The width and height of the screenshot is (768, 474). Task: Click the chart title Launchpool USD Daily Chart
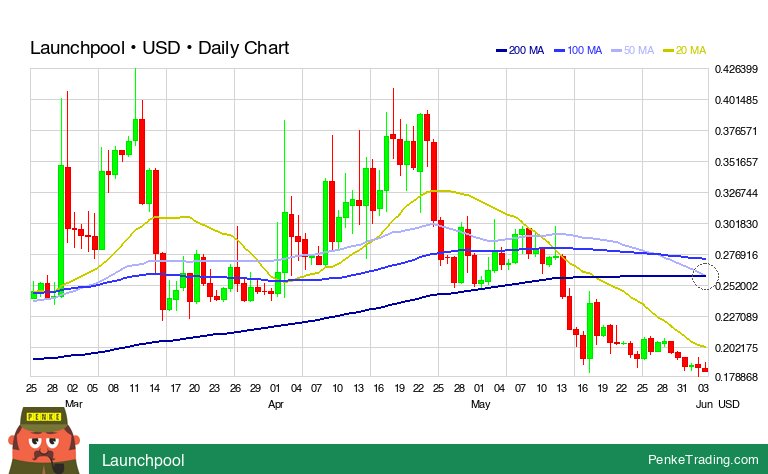160,48
